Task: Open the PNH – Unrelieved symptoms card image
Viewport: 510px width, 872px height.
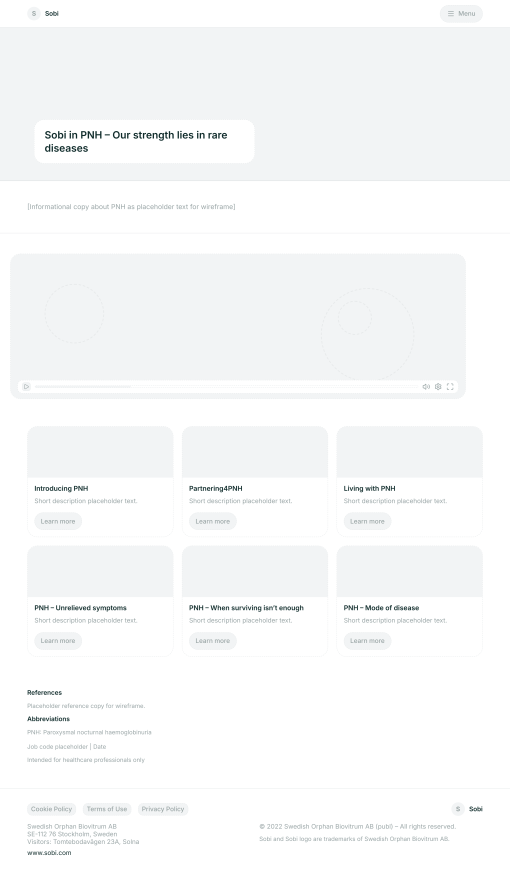Action: coord(100,571)
